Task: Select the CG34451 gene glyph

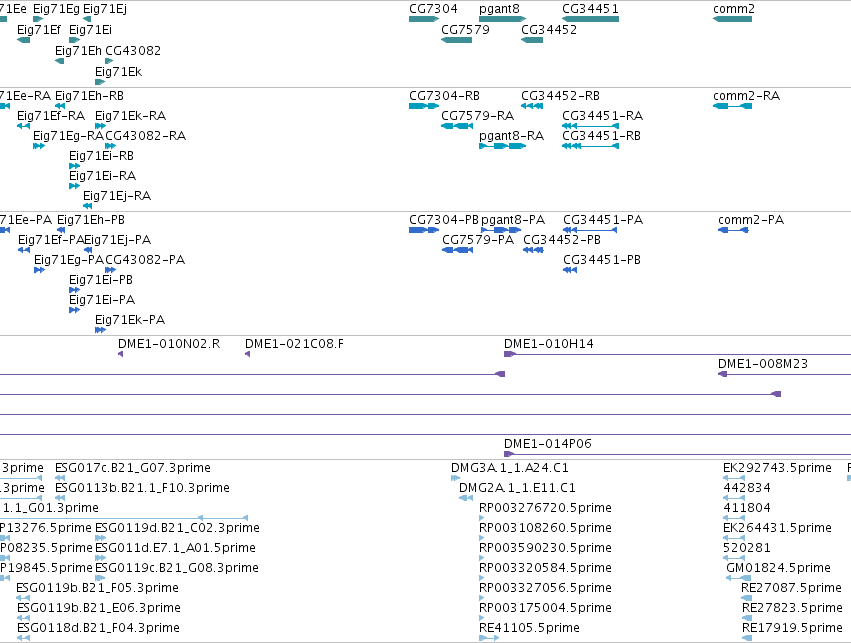Action: (590, 19)
